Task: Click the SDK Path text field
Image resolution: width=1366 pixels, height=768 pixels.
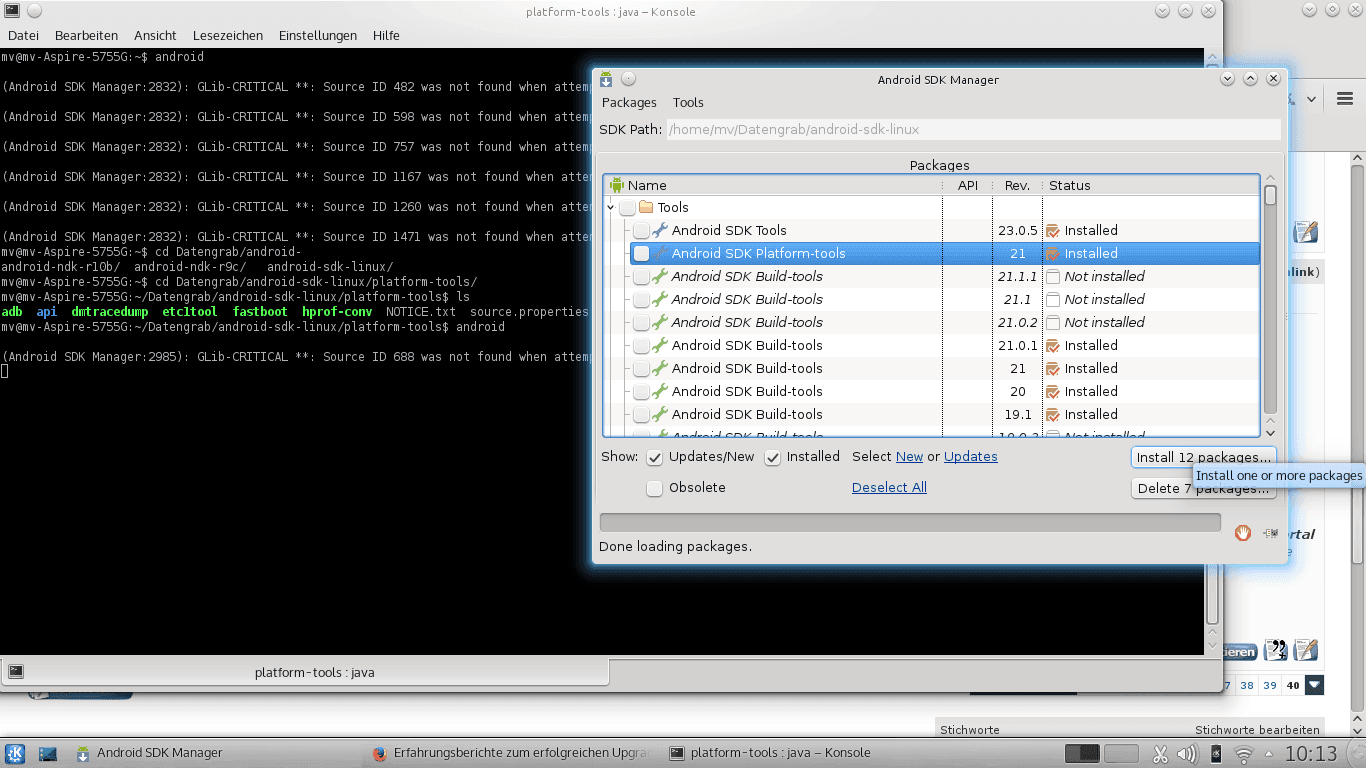Action: 973,129
